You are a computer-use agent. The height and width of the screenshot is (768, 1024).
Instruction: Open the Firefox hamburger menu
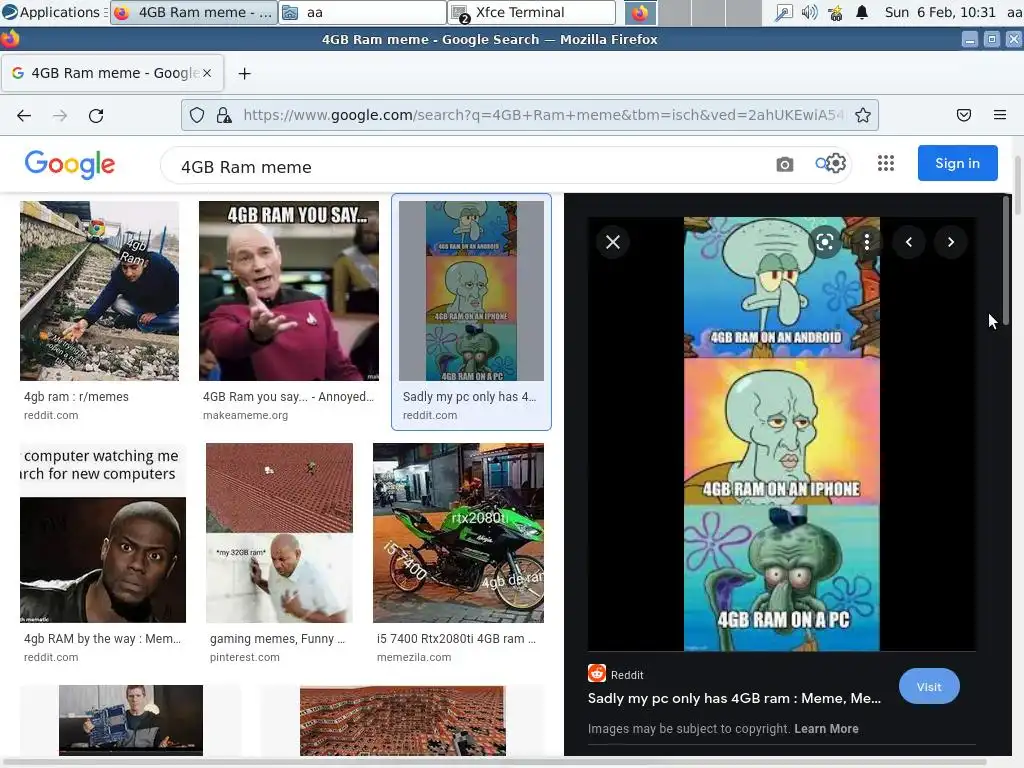(1000, 116)
